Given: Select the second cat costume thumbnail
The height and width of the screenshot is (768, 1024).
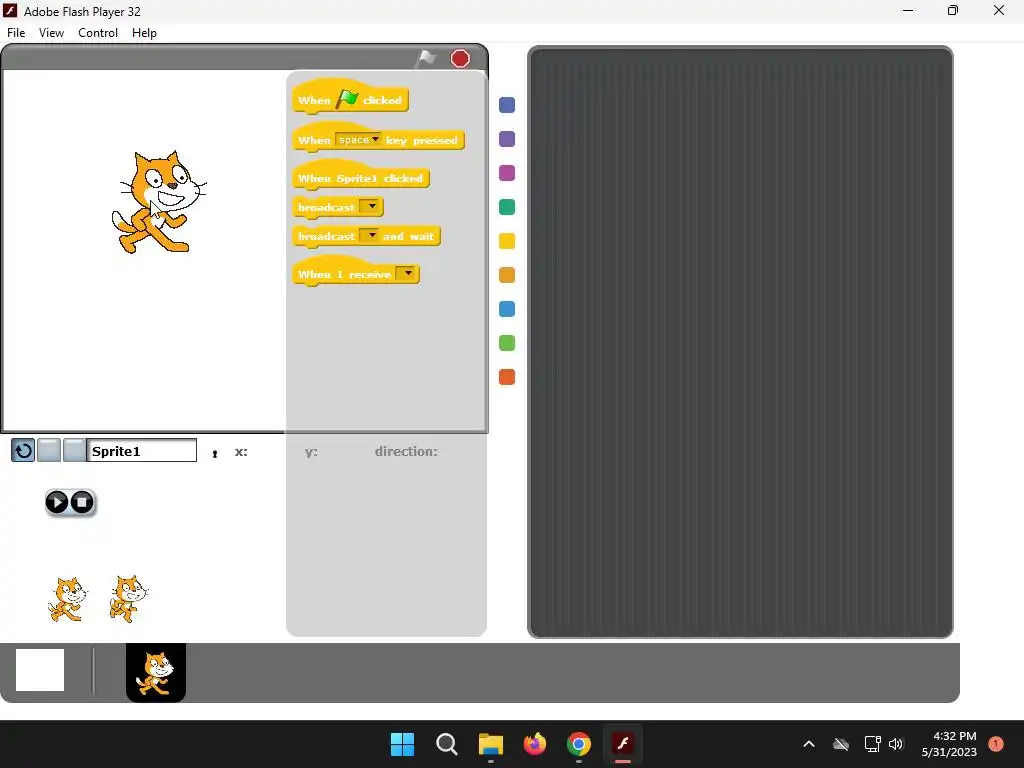Looking at the screenshot, I should (129, 599).
